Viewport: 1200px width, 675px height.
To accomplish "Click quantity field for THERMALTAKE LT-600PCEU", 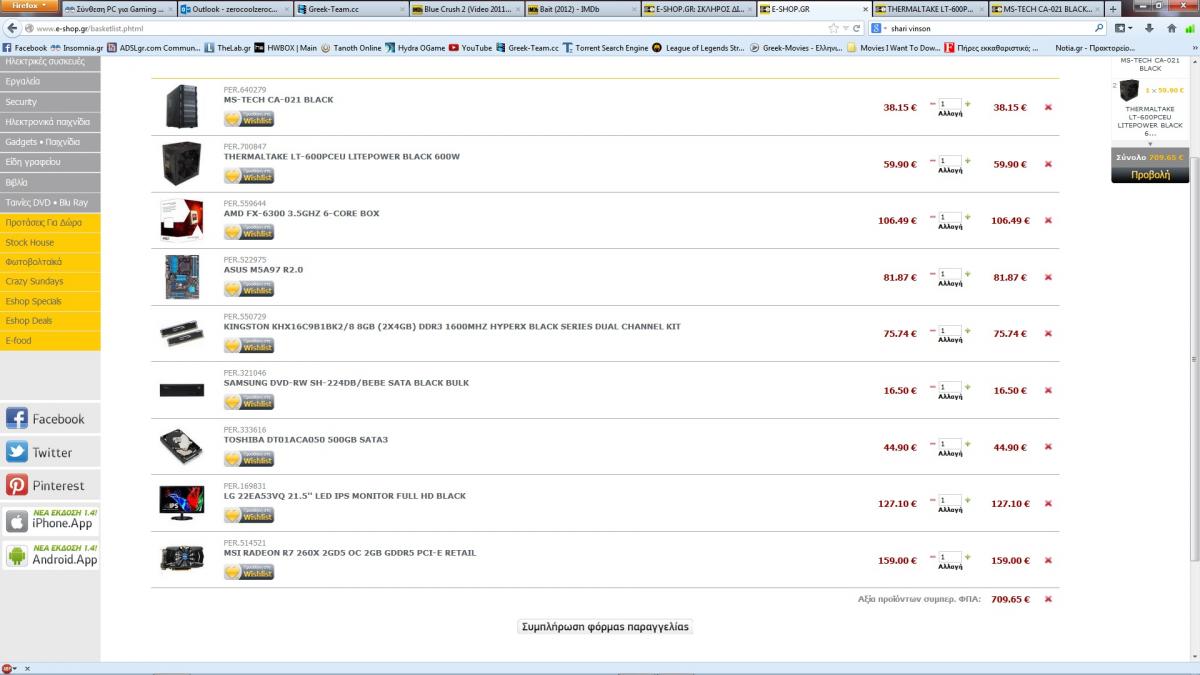I will click(950, 160).
